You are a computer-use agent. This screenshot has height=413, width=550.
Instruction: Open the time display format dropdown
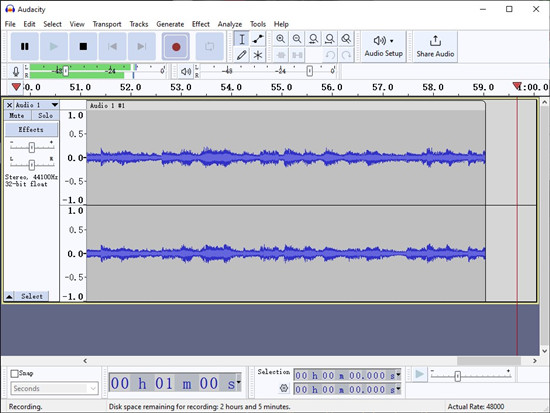tap(239, 382)
